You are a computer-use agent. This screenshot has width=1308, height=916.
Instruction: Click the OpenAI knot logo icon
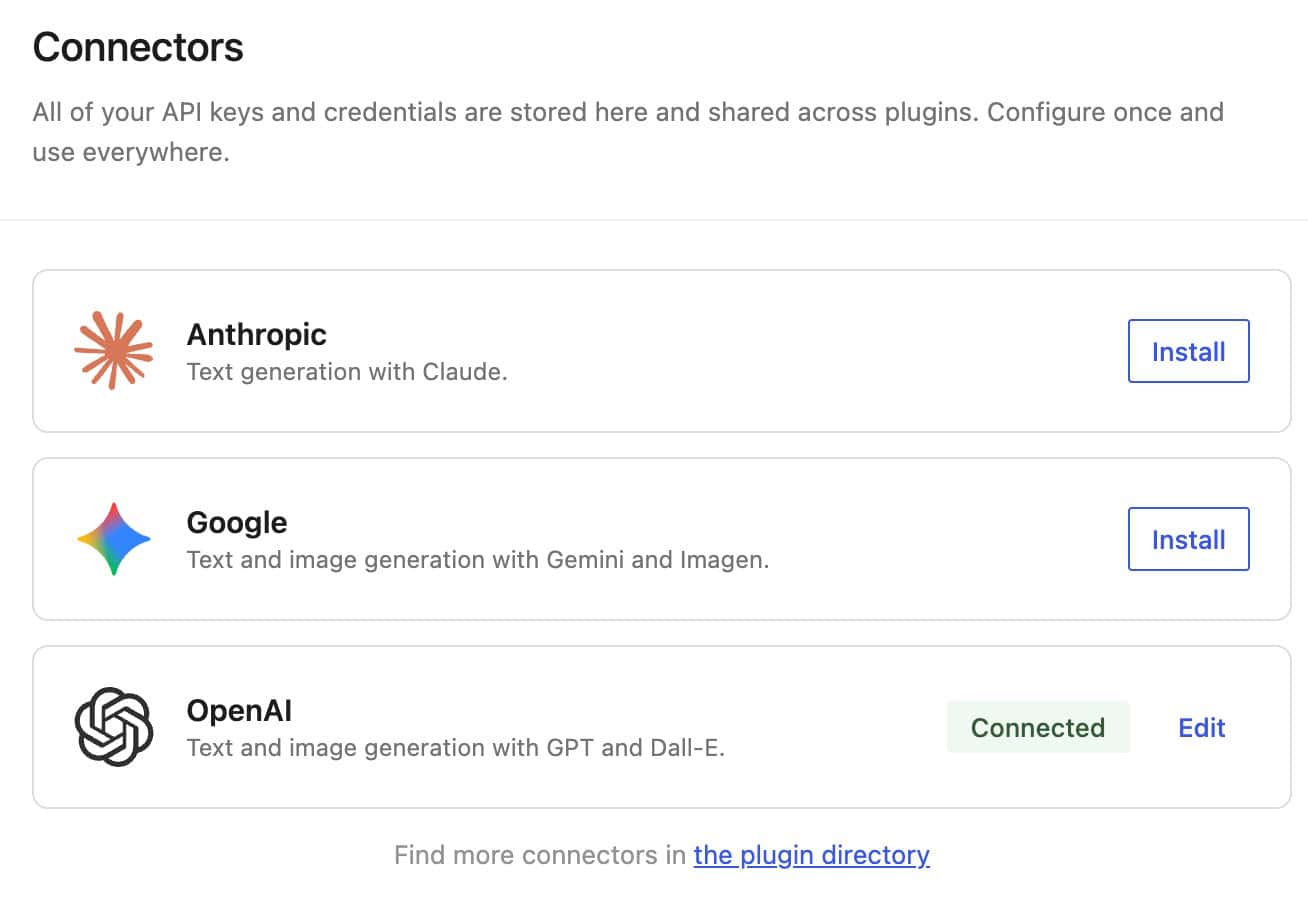[x=114, y=727]
